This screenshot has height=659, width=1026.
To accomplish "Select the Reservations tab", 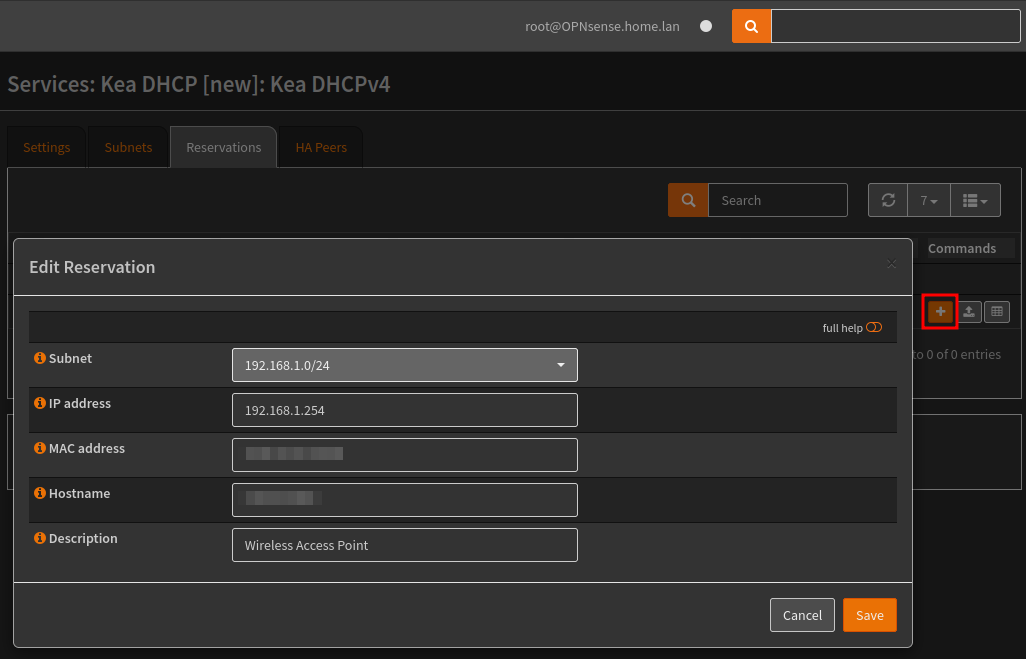I will 224,147.
